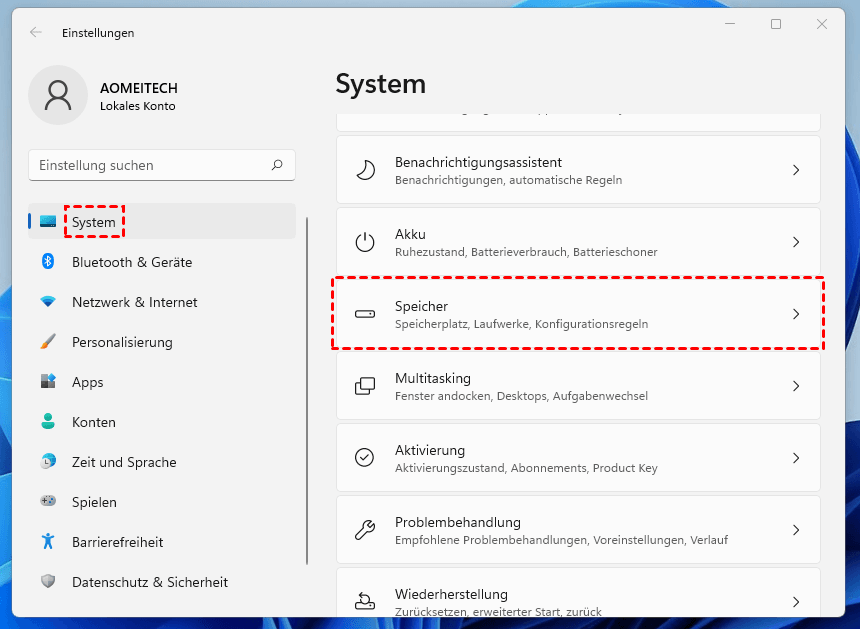
Task: Click the Speicher drive icon
Action: point(365,314)
